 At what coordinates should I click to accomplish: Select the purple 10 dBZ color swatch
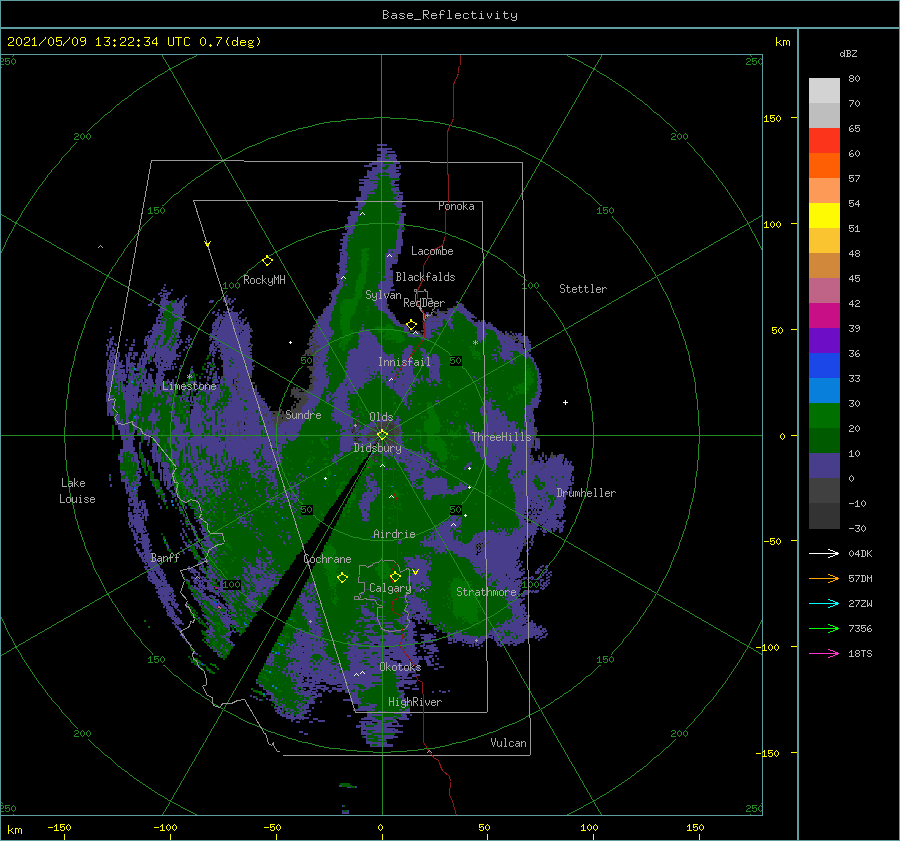[824, 466]
